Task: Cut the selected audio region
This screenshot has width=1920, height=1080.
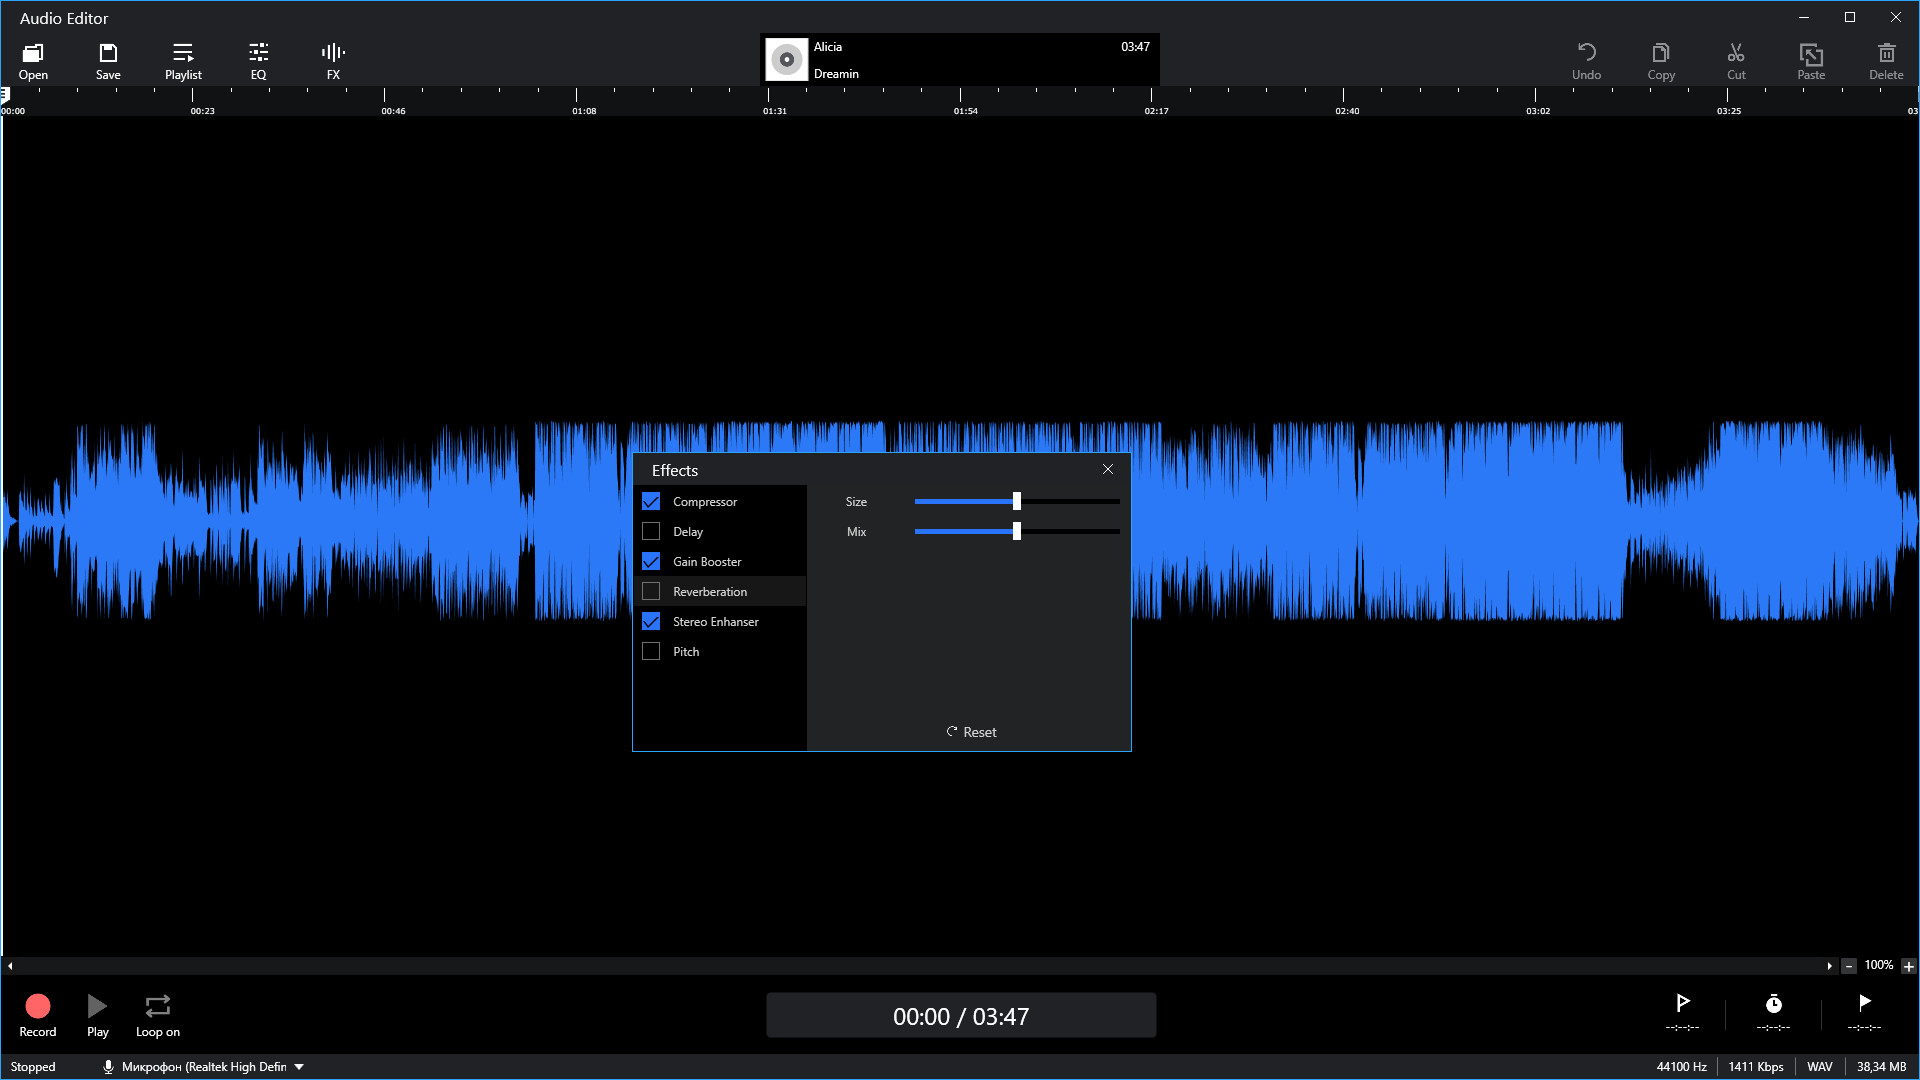Action: 1736,60
